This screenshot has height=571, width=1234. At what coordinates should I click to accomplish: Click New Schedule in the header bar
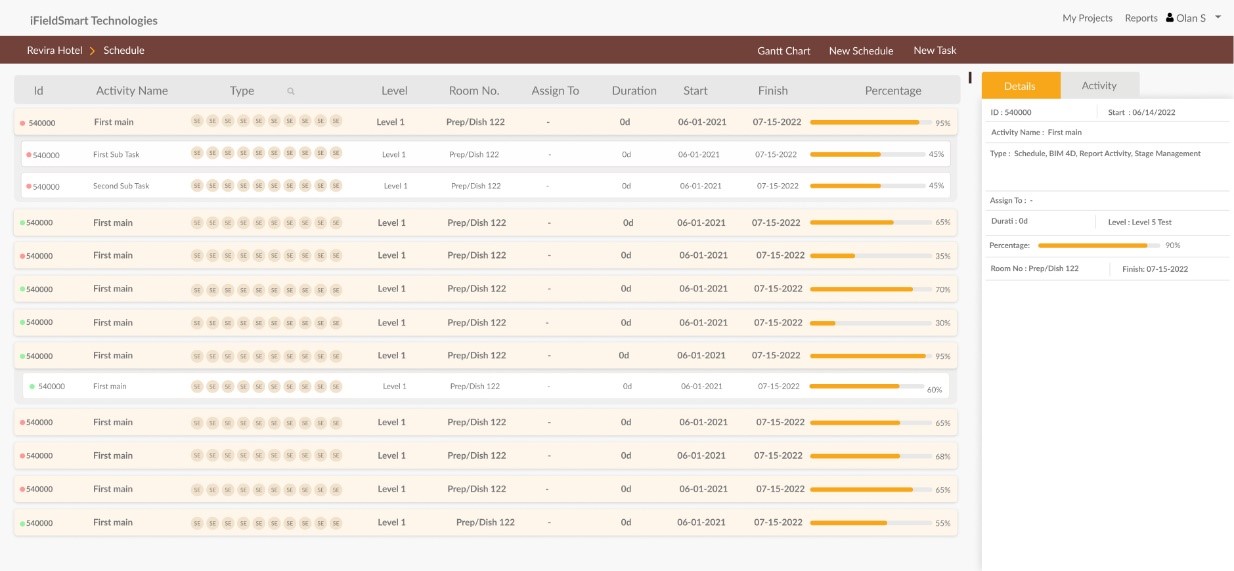(x=861, y=50)
